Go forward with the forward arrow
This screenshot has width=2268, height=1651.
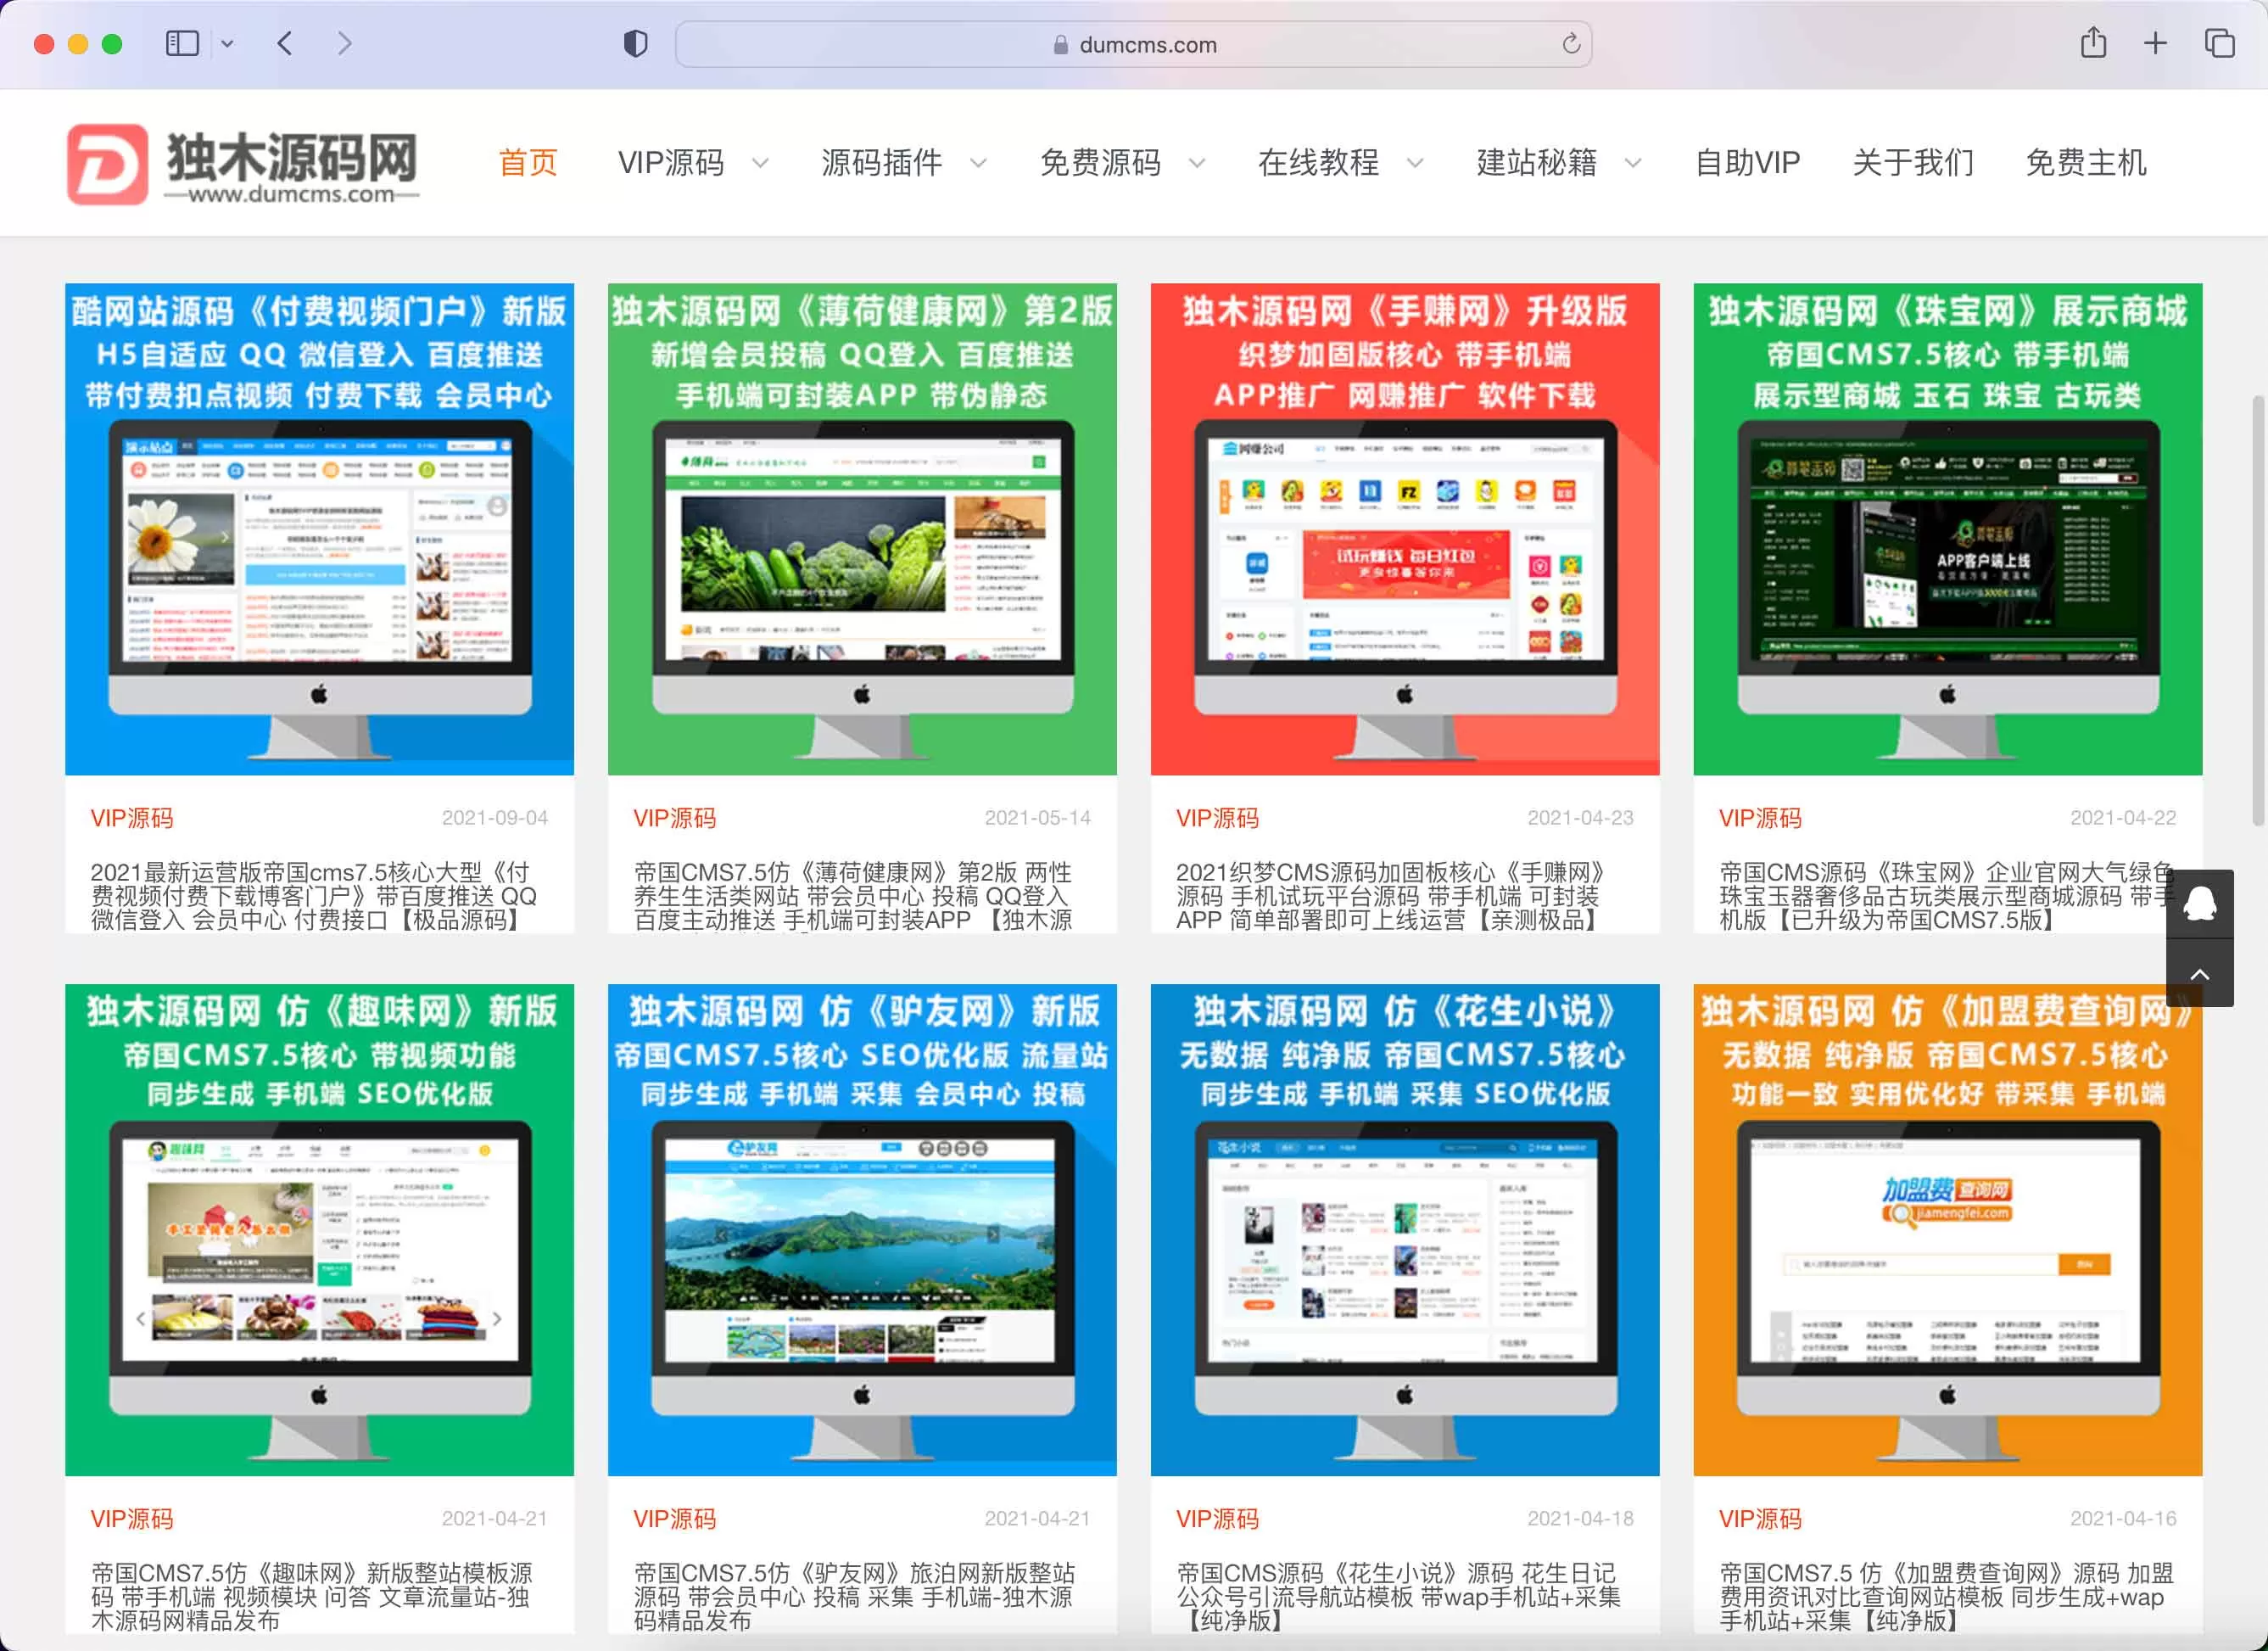click(344, 44)
